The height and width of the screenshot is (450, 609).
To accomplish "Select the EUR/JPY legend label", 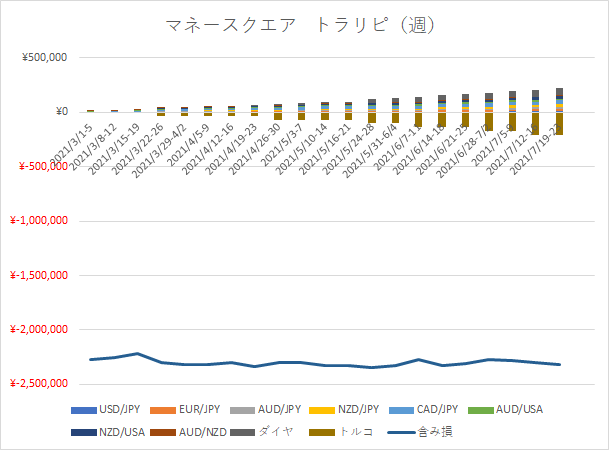I will [x=199, y=410].
